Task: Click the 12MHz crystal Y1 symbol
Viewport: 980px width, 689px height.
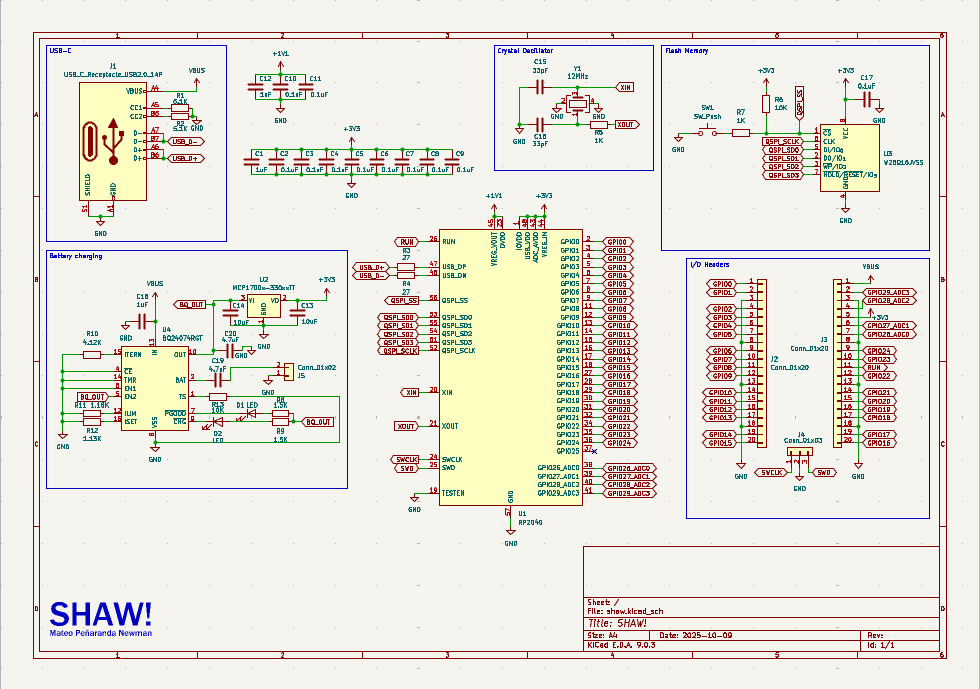Action: click(576, 102)
